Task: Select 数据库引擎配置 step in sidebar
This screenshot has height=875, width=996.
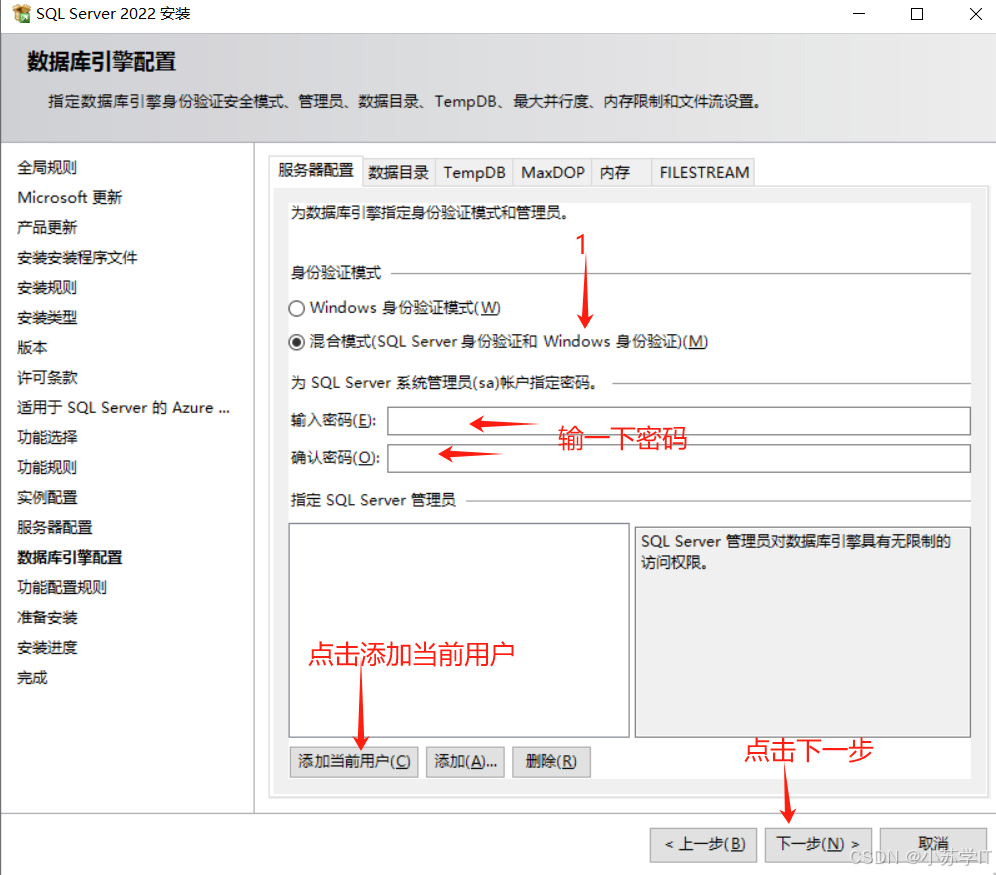Action: coord(70,558)
